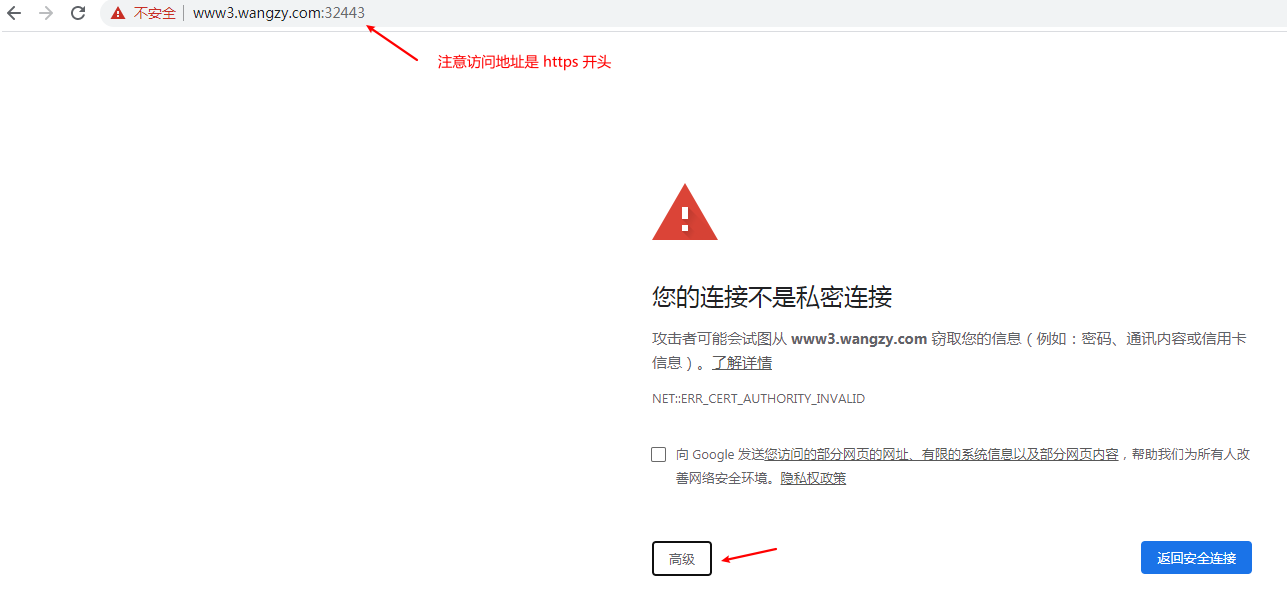
Task: Enable the send-info-to-Google checkbox
Action: point(658,454)
